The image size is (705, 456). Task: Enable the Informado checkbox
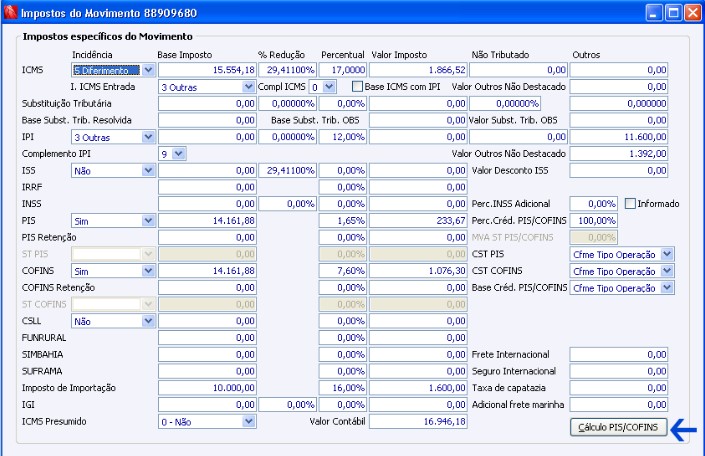(630, 204)
